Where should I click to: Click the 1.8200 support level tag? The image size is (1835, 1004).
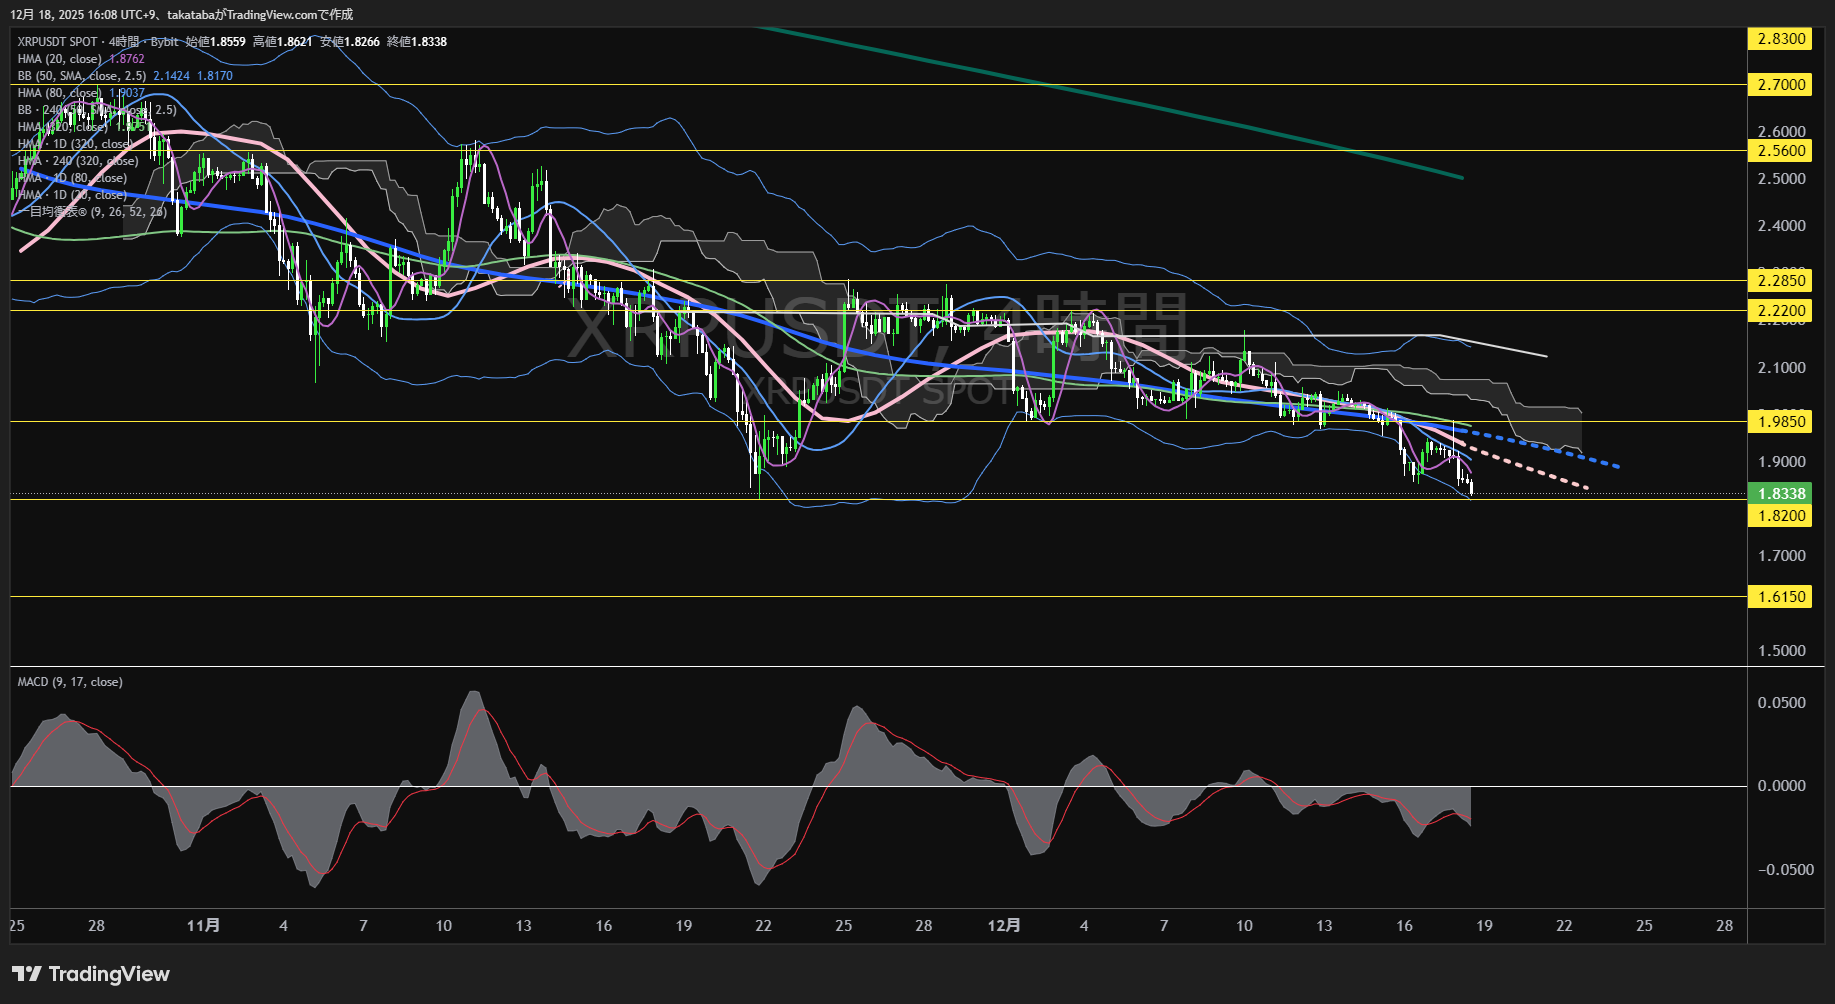pyautogui.click(x=1781, y=516)
